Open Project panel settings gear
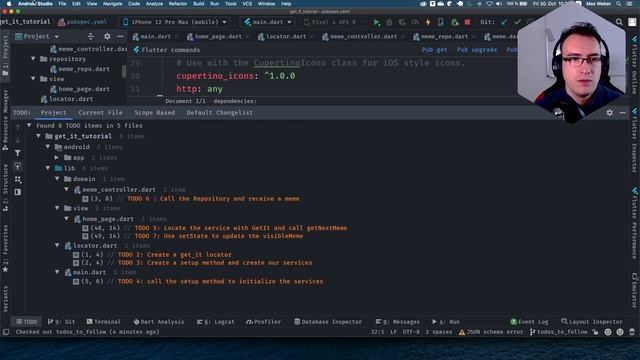This screenshot has height=360, width=640. pos(107,36)
